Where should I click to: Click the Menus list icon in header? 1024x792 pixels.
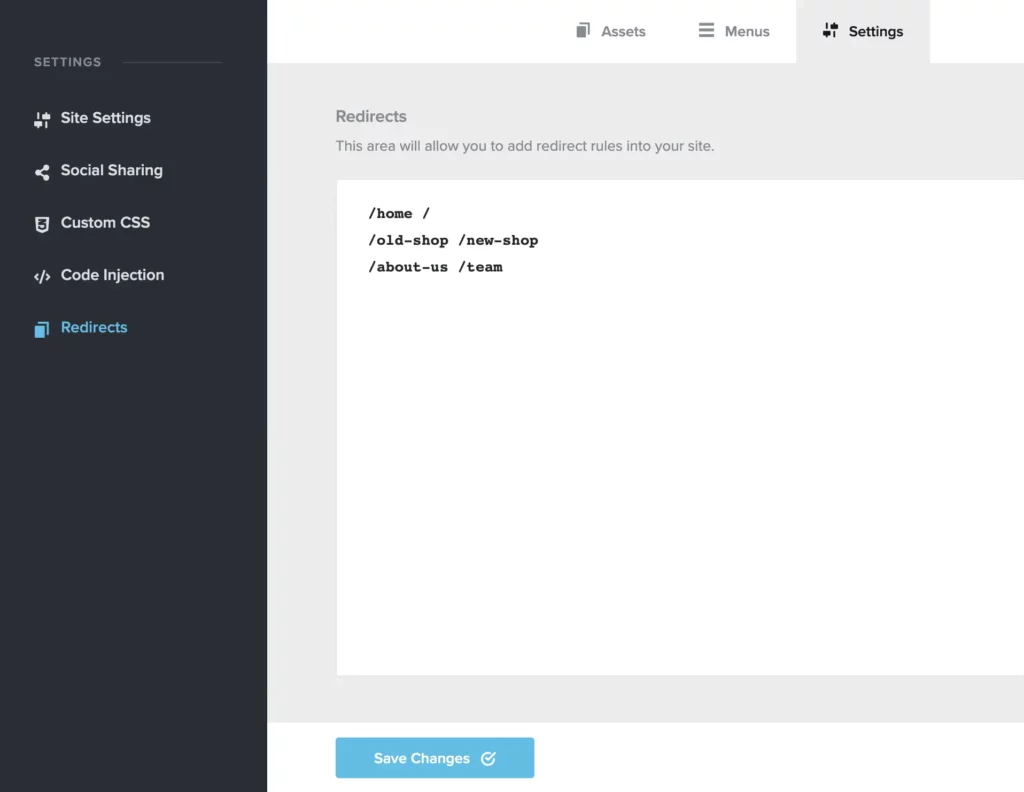click(x=705, y=30)
